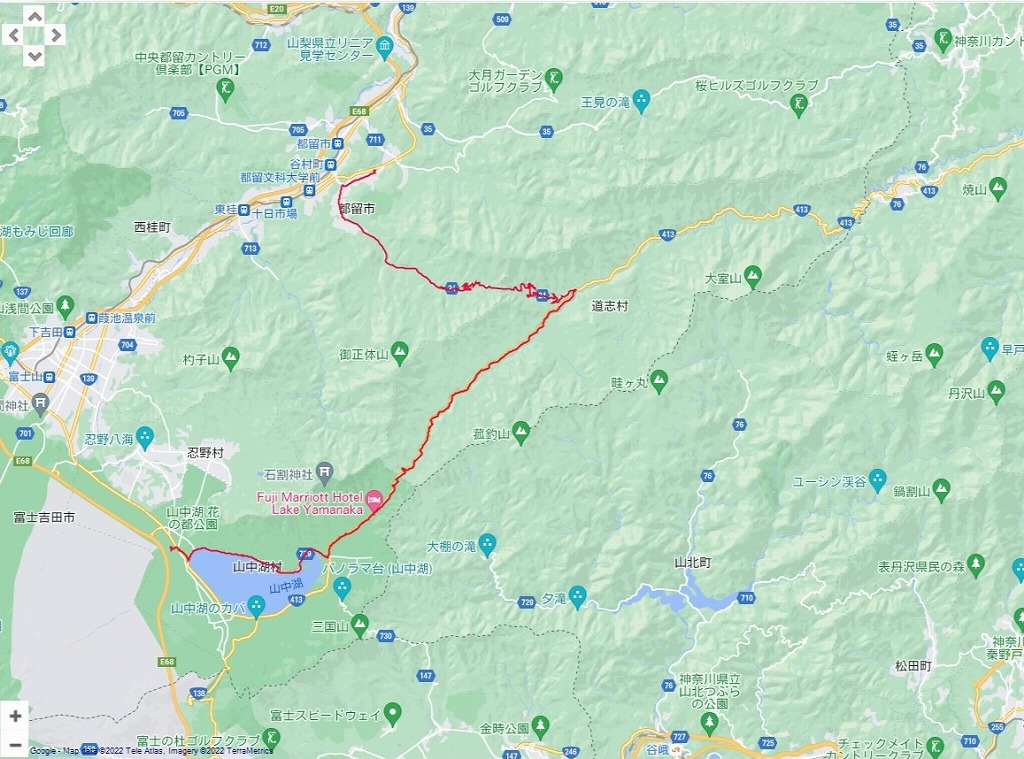Click the Fuji Marriott Hotel Lake Yamanaka marker
This screenshot has height=759, width=1024.
click(374, 501)
